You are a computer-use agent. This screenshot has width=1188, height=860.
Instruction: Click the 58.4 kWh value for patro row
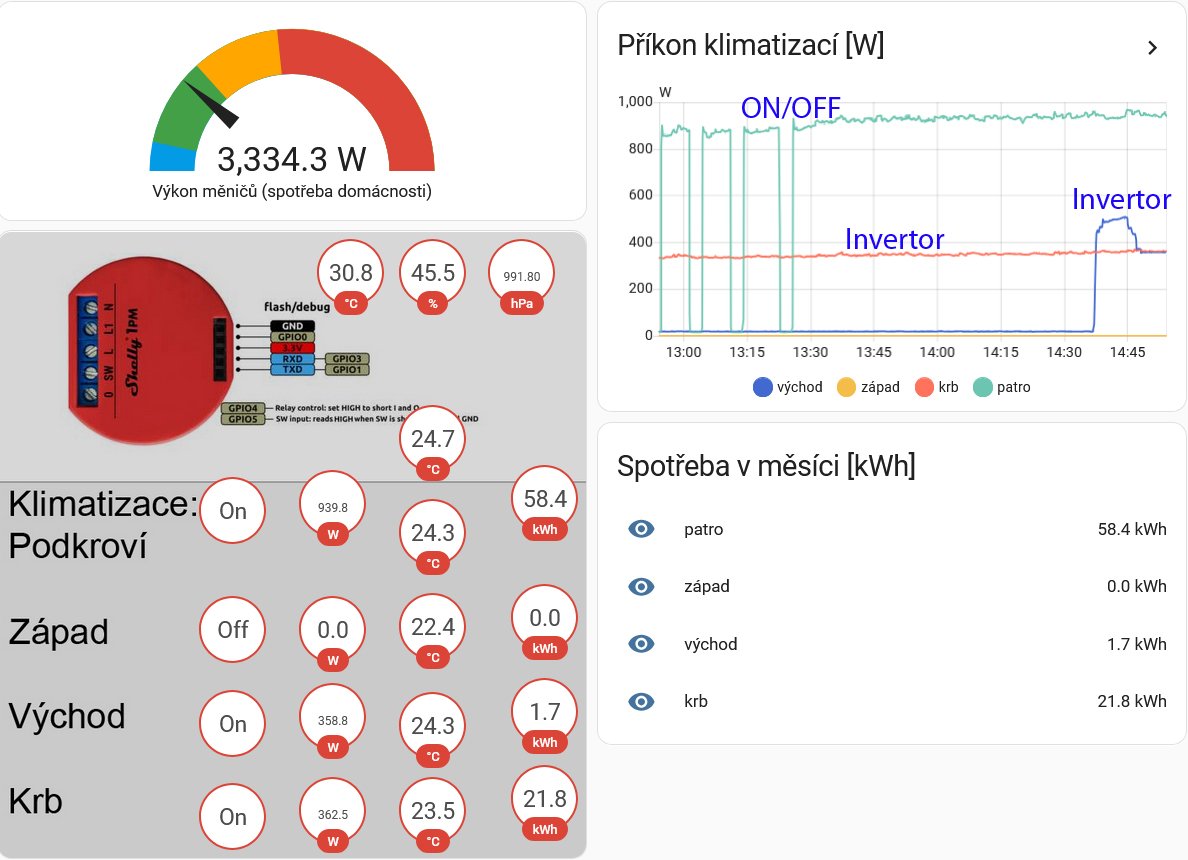point(1132,529)
